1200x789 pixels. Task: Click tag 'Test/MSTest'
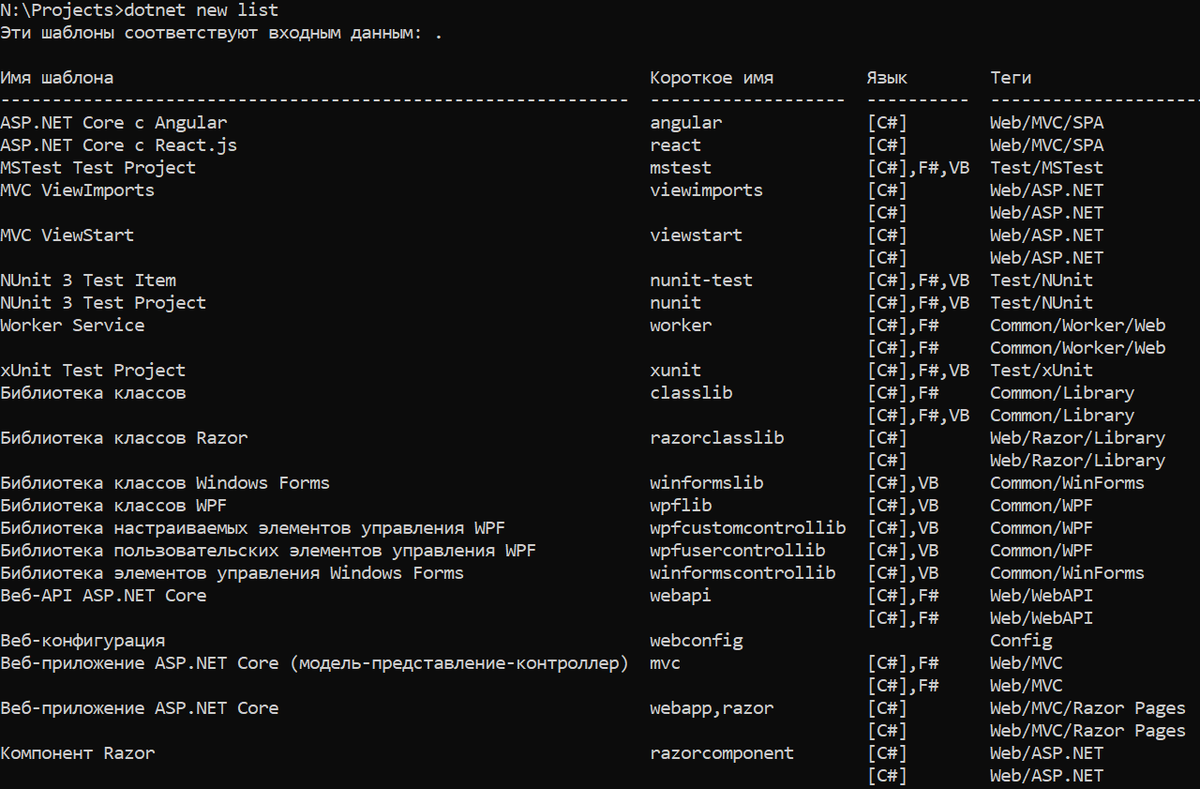[1047, 168]
